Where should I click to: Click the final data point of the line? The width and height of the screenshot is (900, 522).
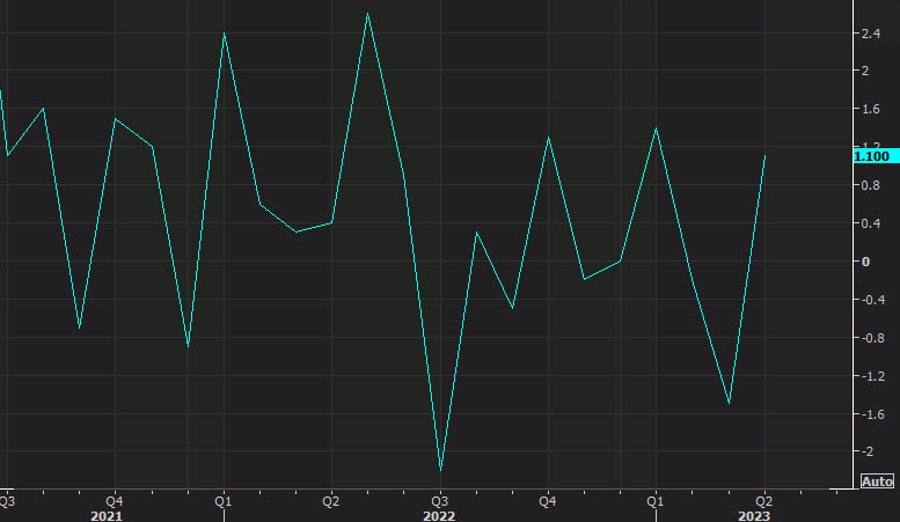(x=765, y=155)
